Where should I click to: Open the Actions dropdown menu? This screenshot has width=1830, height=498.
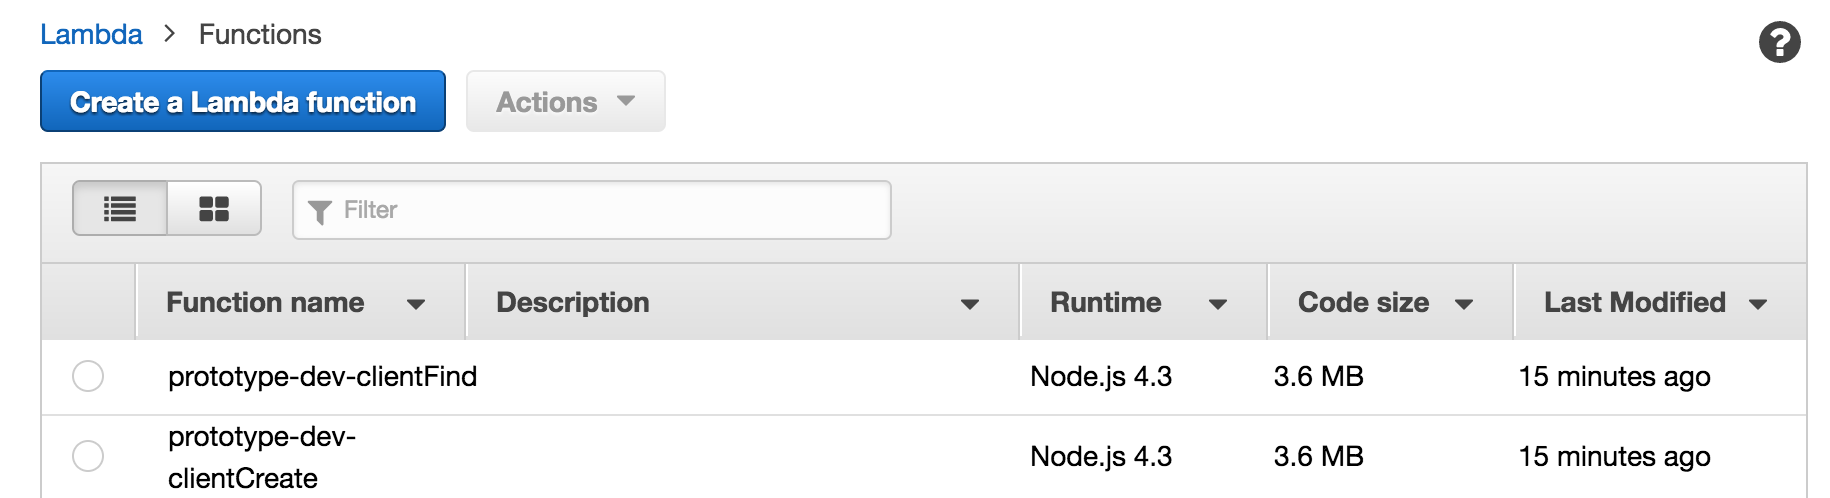[566, 101]
